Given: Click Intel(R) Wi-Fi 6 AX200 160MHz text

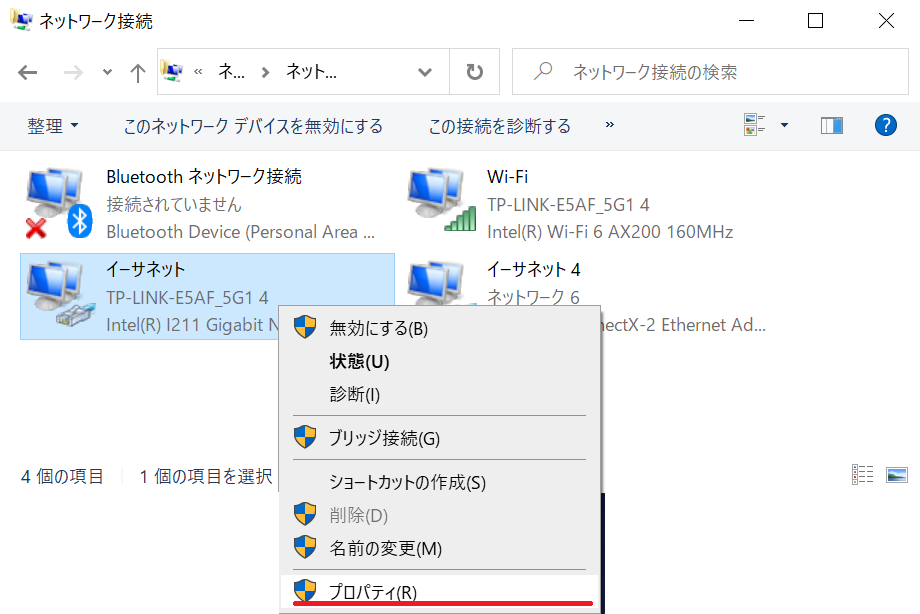Looking at the screenshot, I should pos(610,232).
